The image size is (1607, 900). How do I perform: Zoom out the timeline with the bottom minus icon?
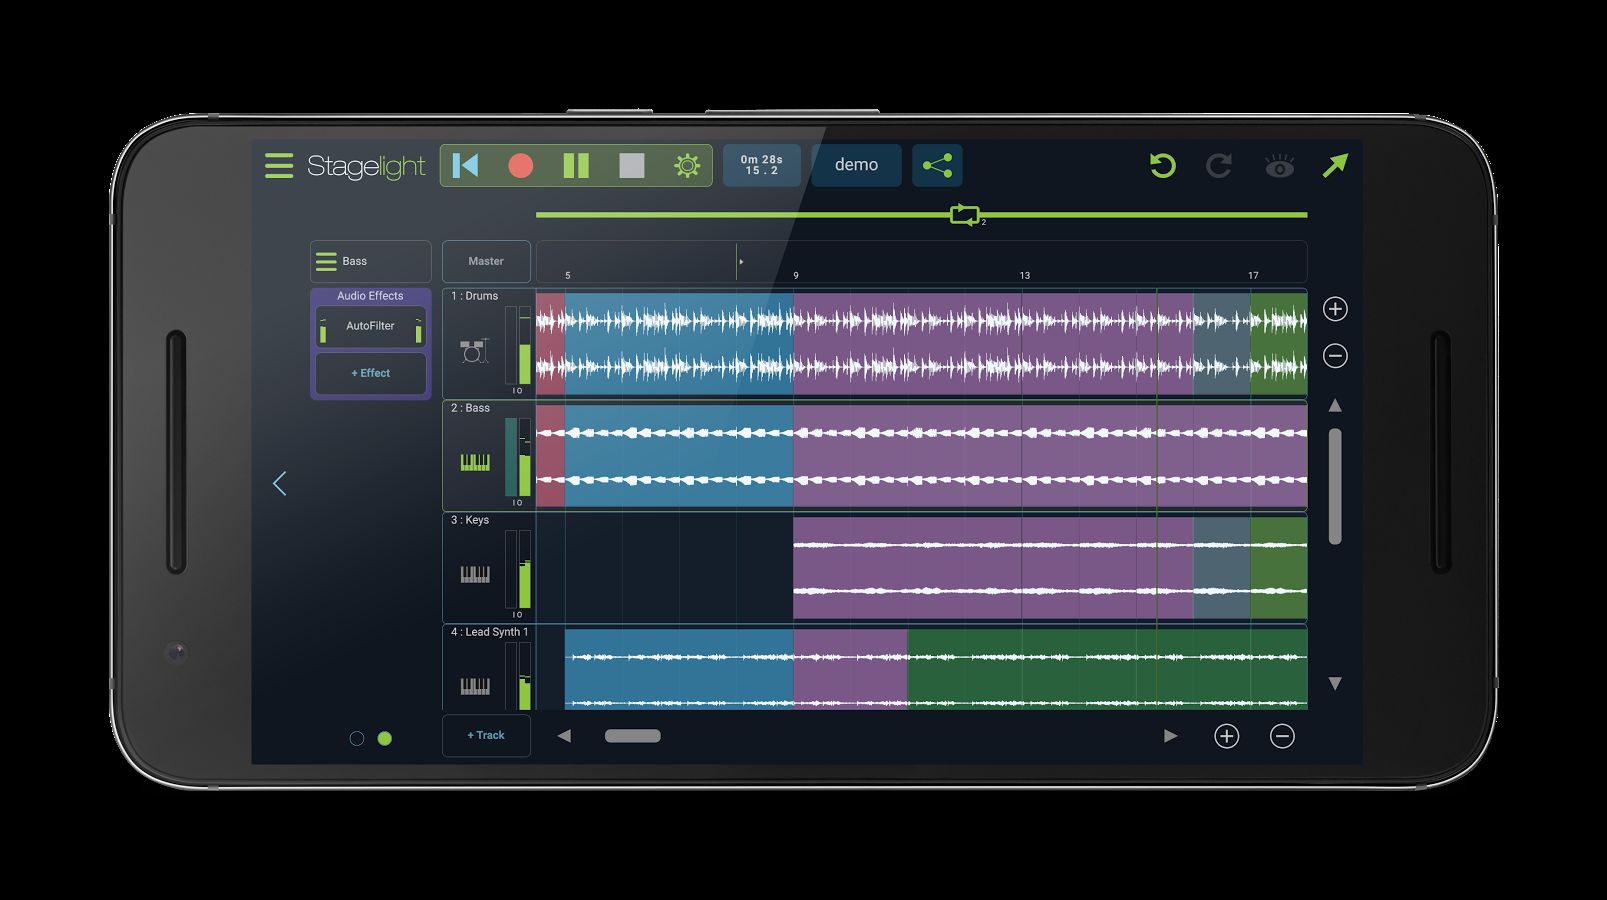(x=1282, y=737)
